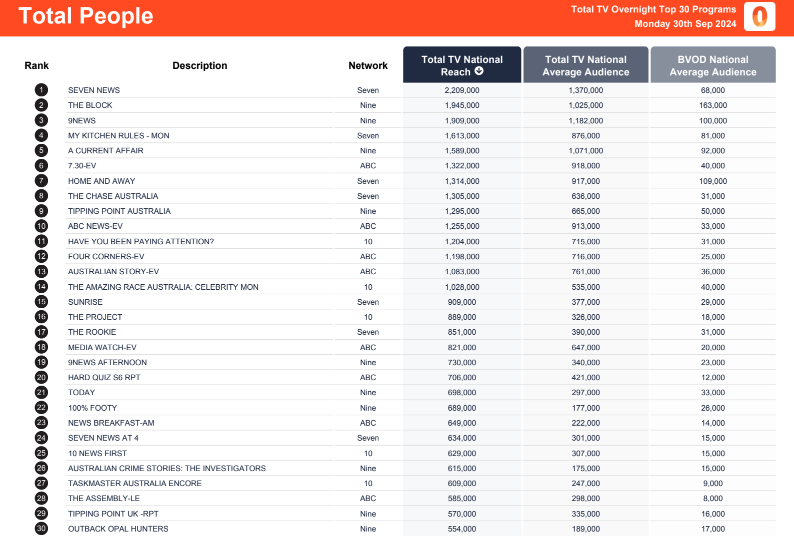Click rank 10 badge for ABC News-EV
The height and width of the screenshot is (550, 794).
pos(41,226)
